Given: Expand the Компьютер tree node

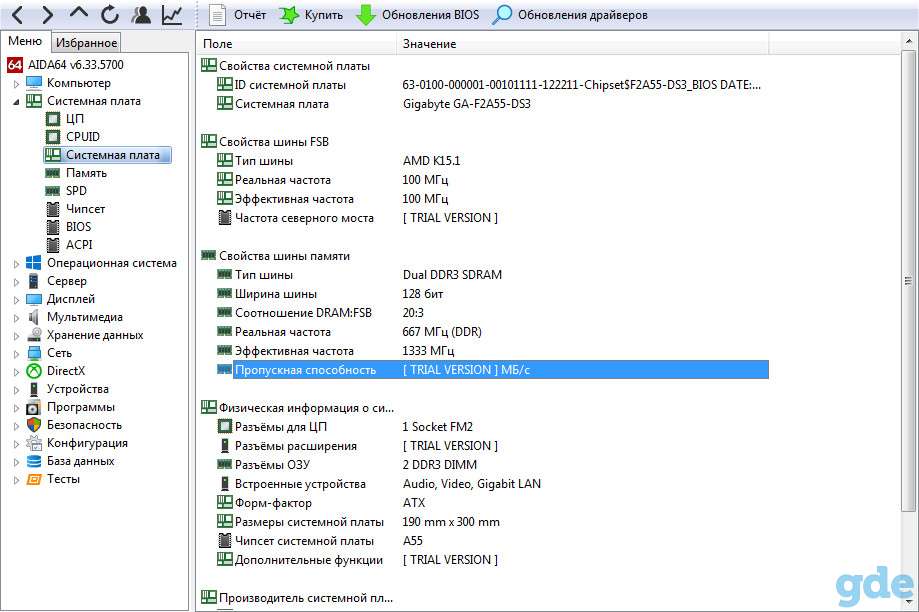Looking at the screenshot, I should [x=16, y=84].
